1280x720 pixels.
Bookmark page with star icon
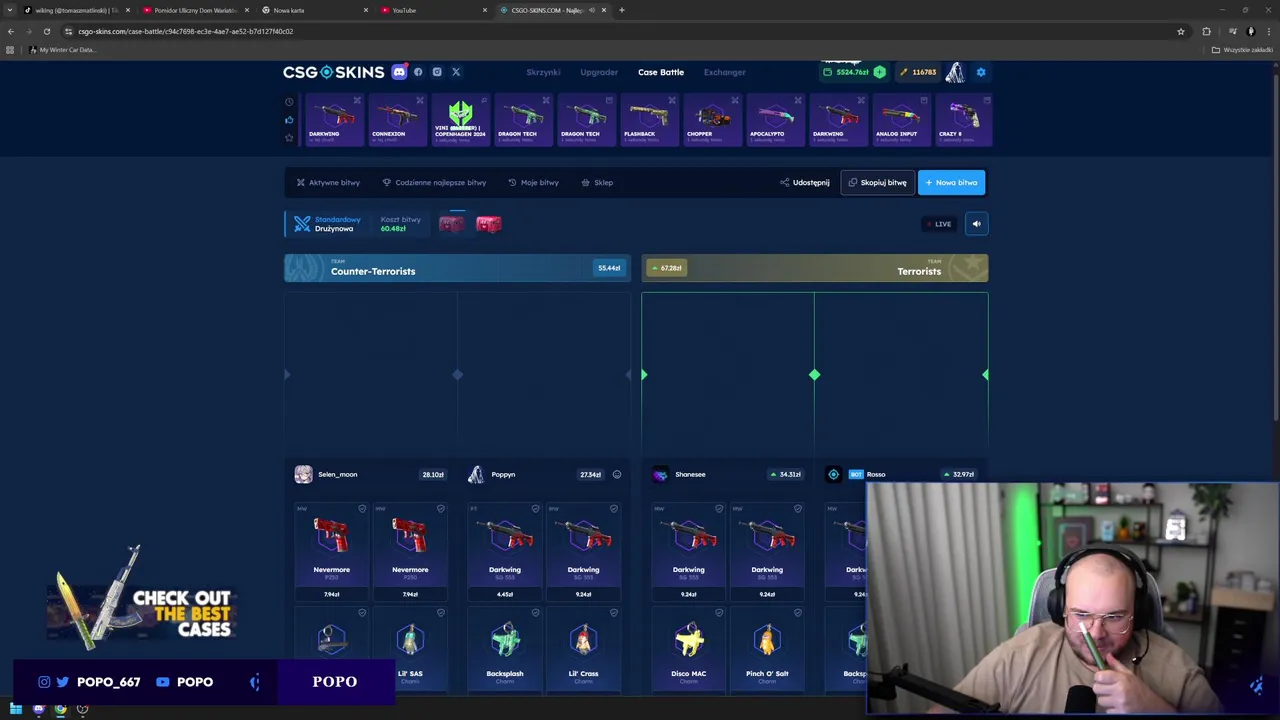click(x=1181, y=31)
